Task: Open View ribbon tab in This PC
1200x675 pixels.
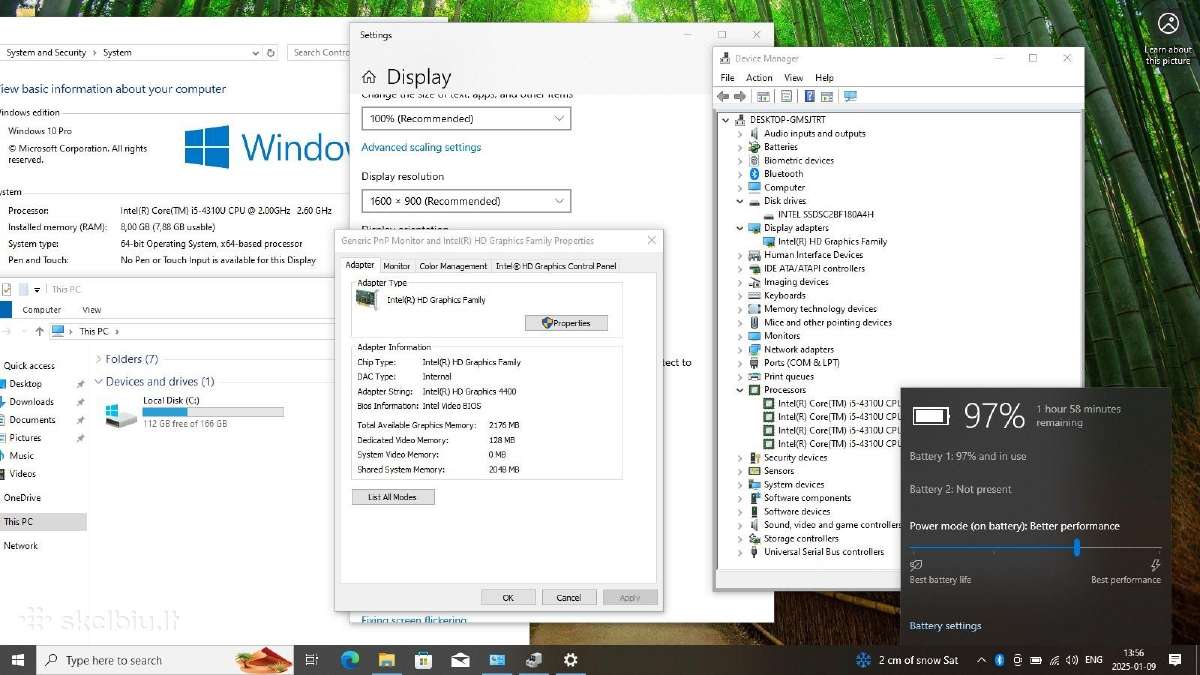Action: coord(92,310)
